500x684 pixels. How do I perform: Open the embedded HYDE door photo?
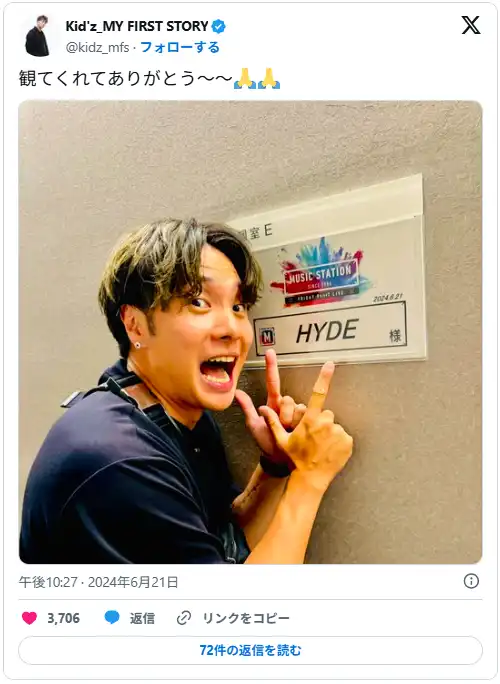[250, 332]
